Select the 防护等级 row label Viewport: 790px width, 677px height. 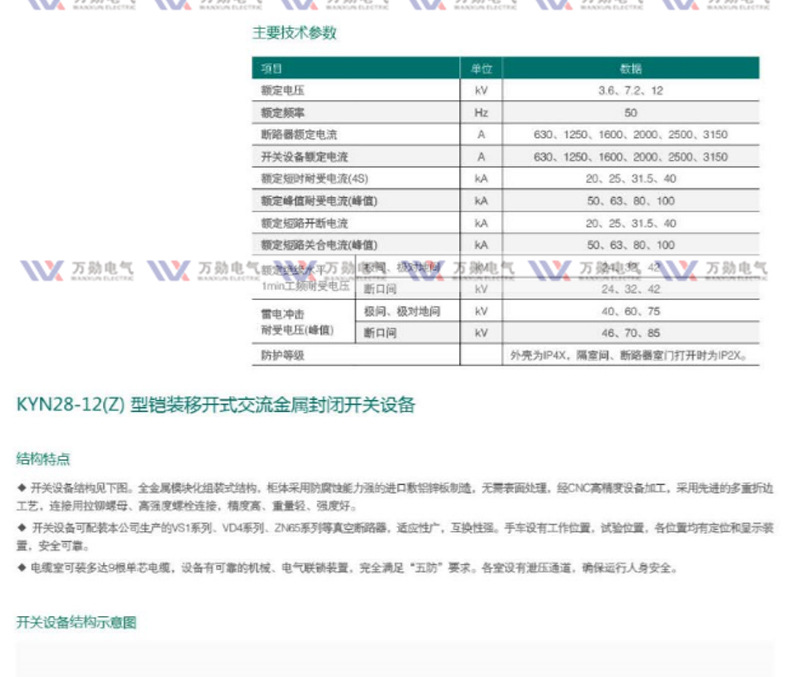click(283, 355)
